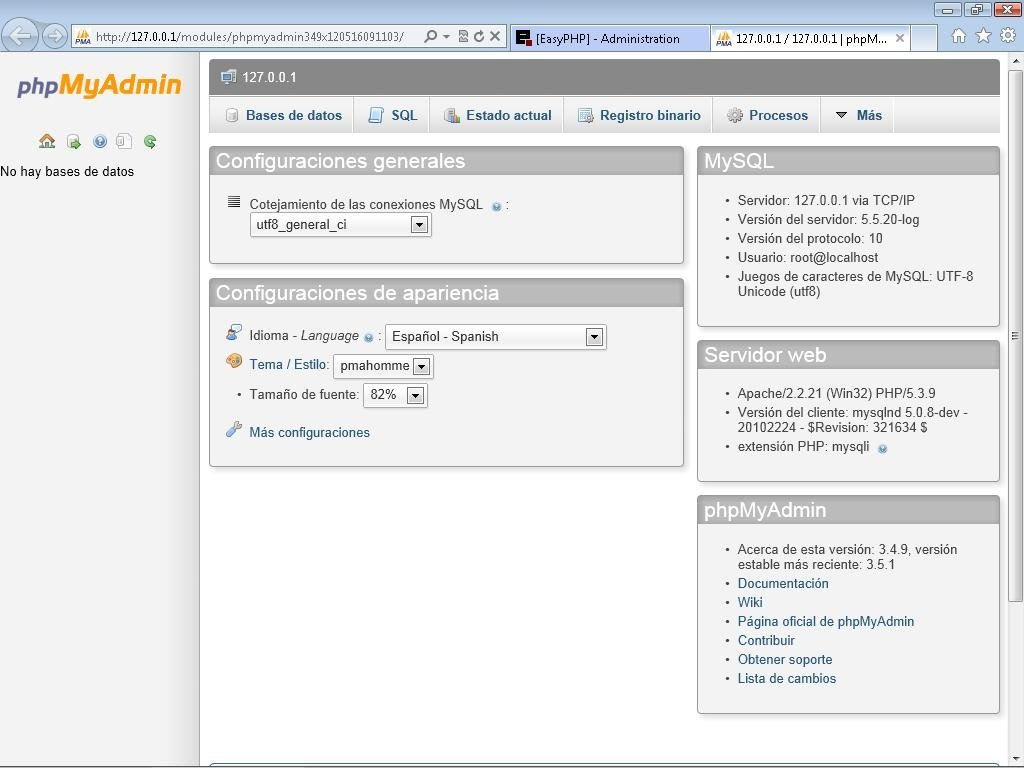The image size is (1024, 768).
Task: Open the Bases de datos tab
Action: (282, 116)
